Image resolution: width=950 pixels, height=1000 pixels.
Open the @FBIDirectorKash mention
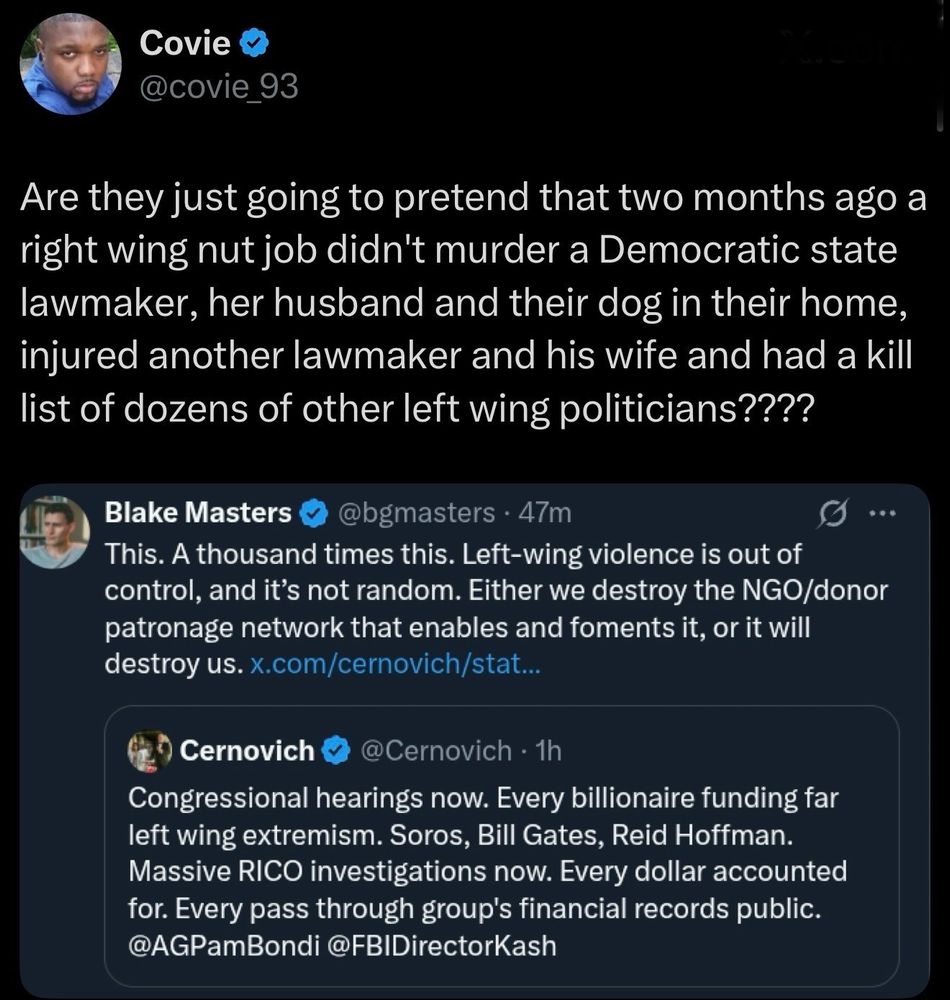tap(442, 946)
